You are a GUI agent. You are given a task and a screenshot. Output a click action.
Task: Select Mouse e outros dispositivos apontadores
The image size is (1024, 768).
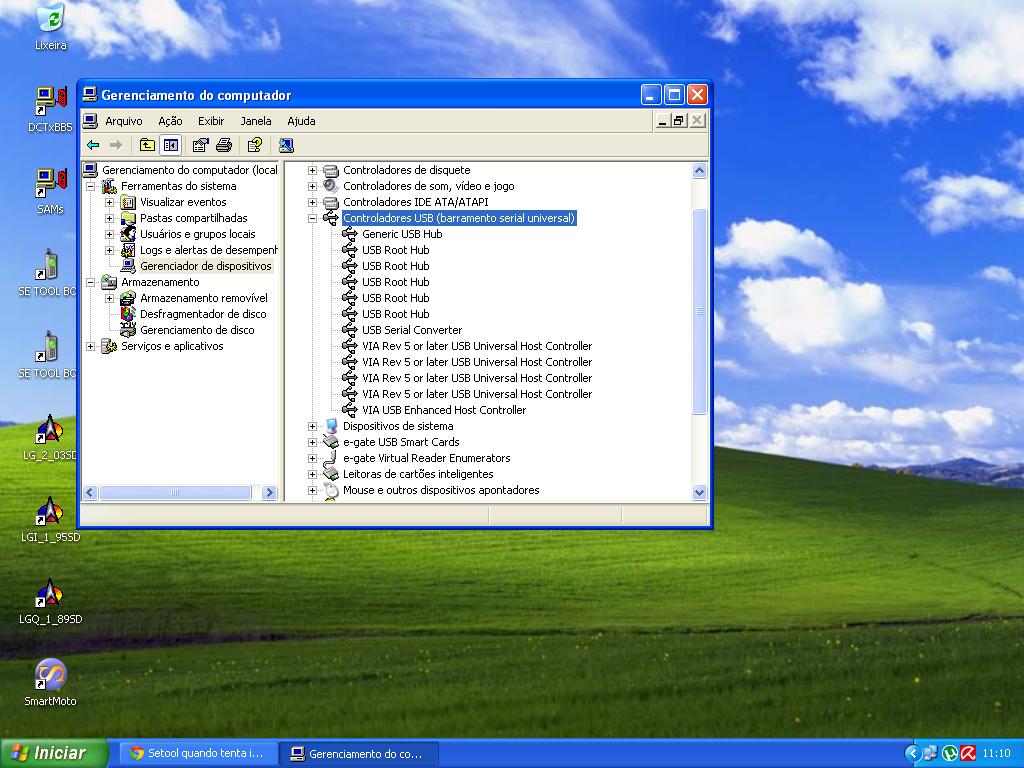coord(441,490)
